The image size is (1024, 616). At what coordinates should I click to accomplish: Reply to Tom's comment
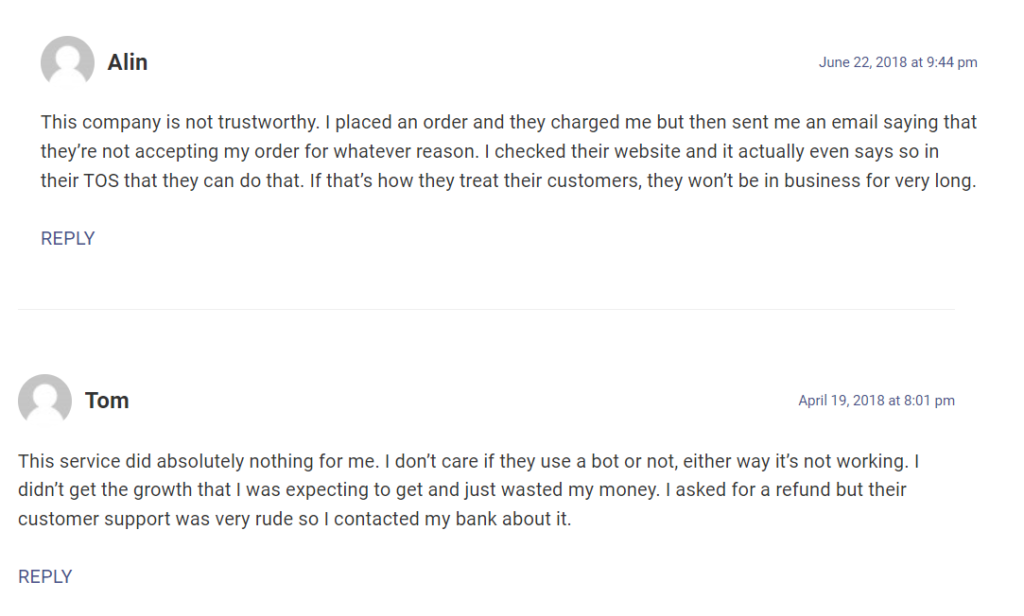44,577
